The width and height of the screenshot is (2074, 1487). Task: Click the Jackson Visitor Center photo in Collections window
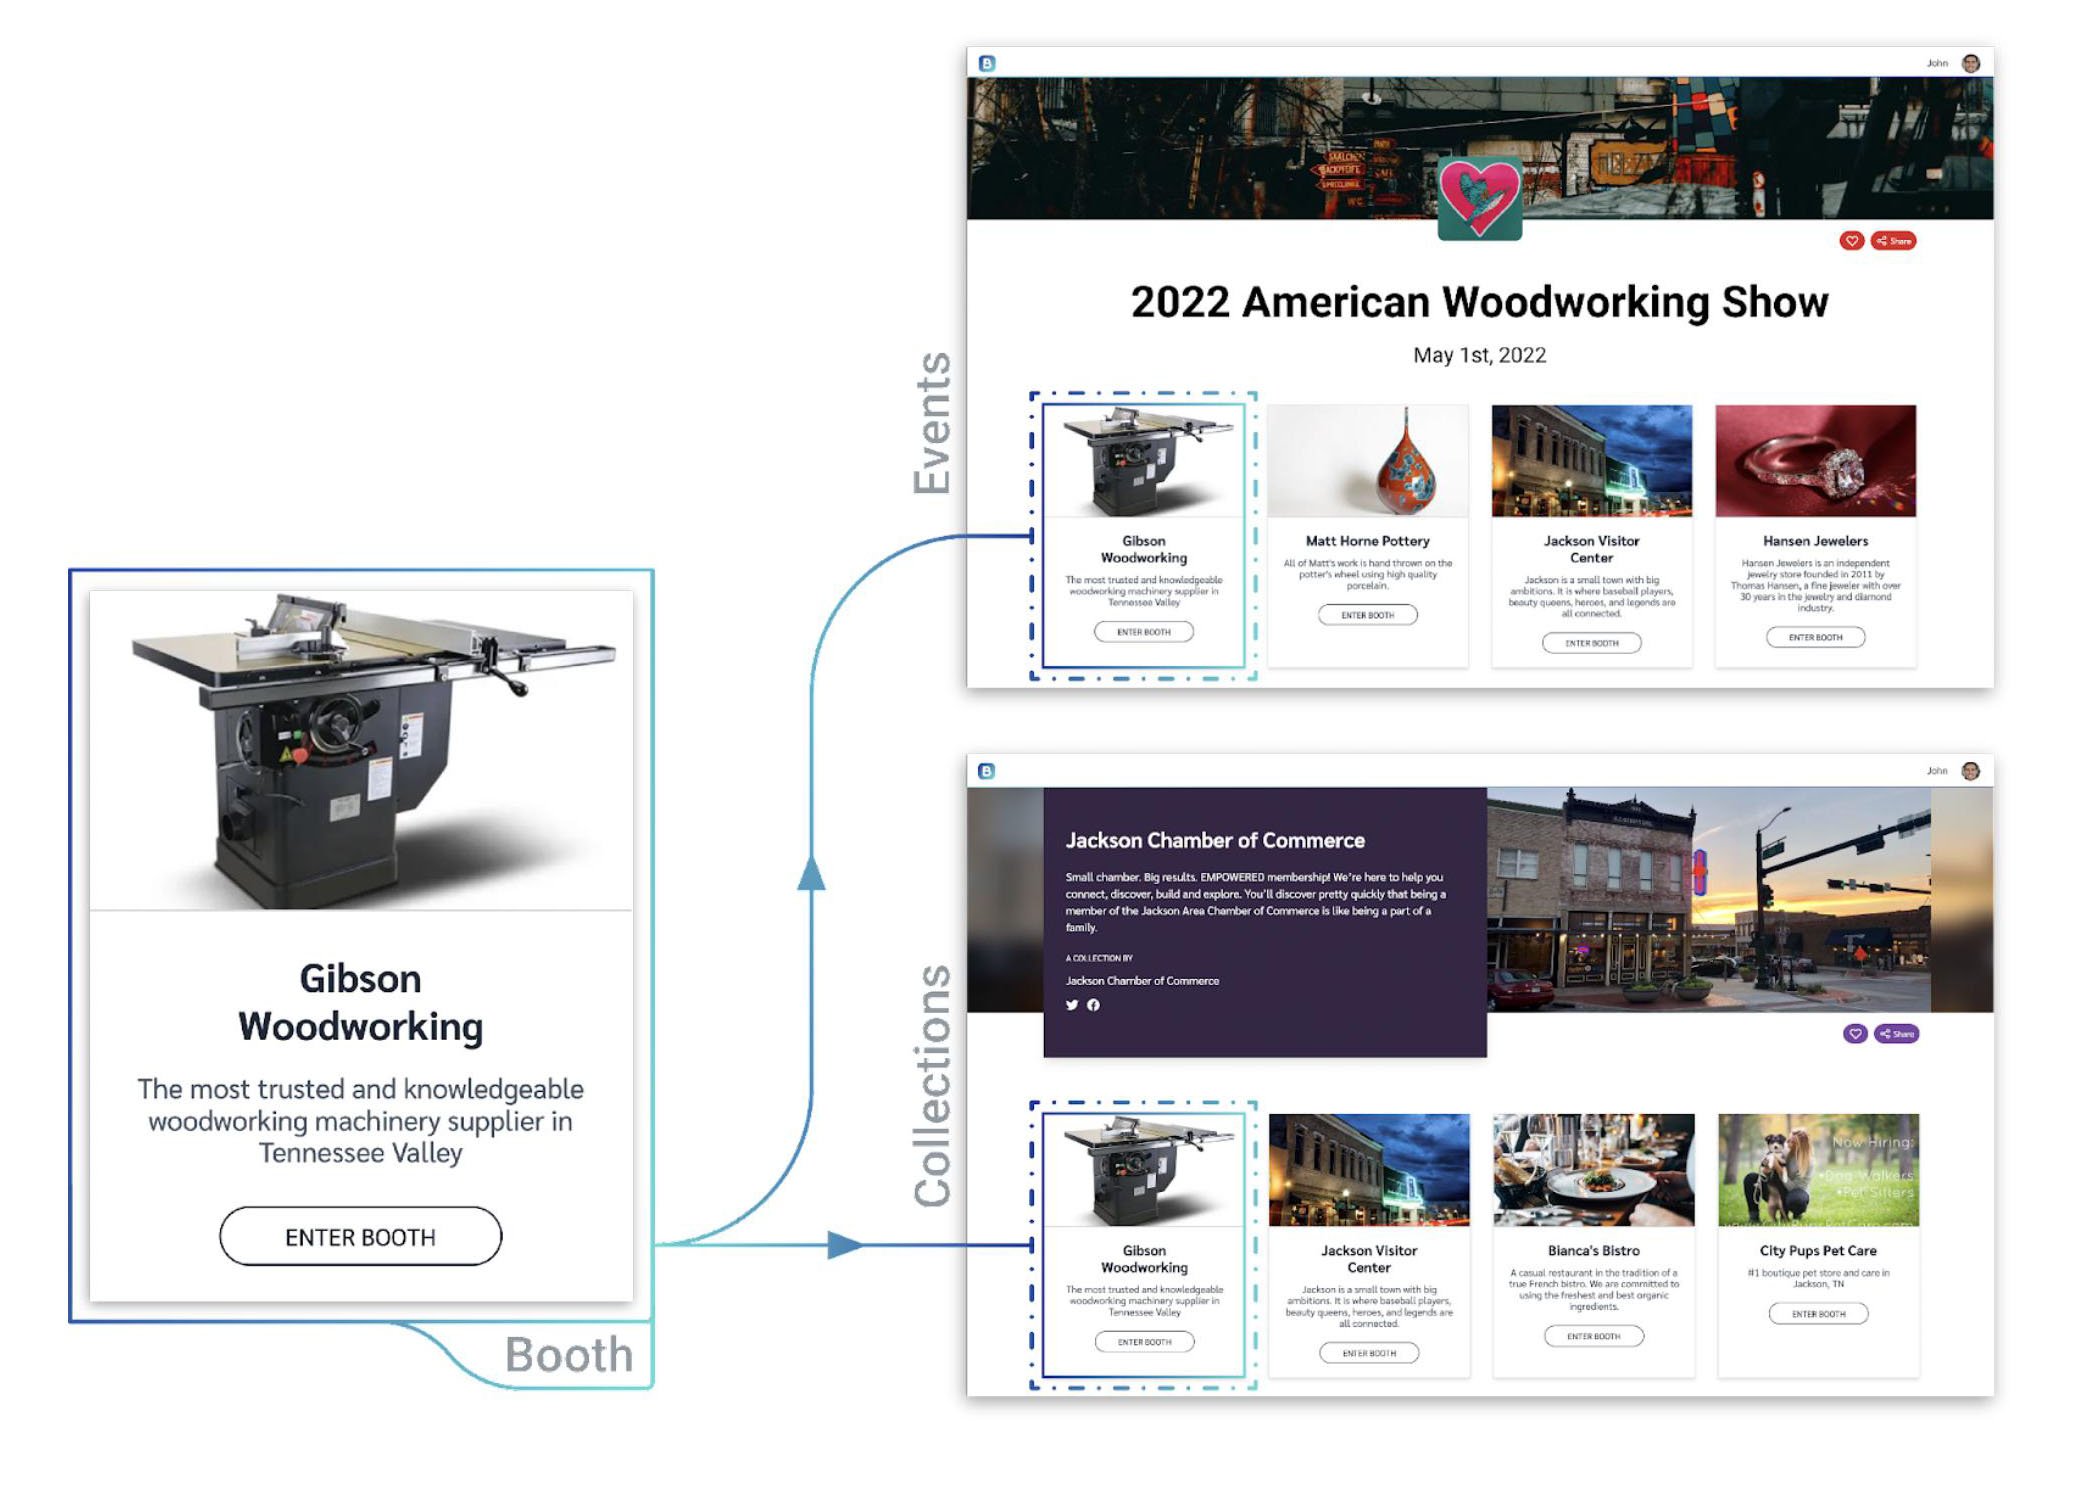[x=1369, y=1170]
